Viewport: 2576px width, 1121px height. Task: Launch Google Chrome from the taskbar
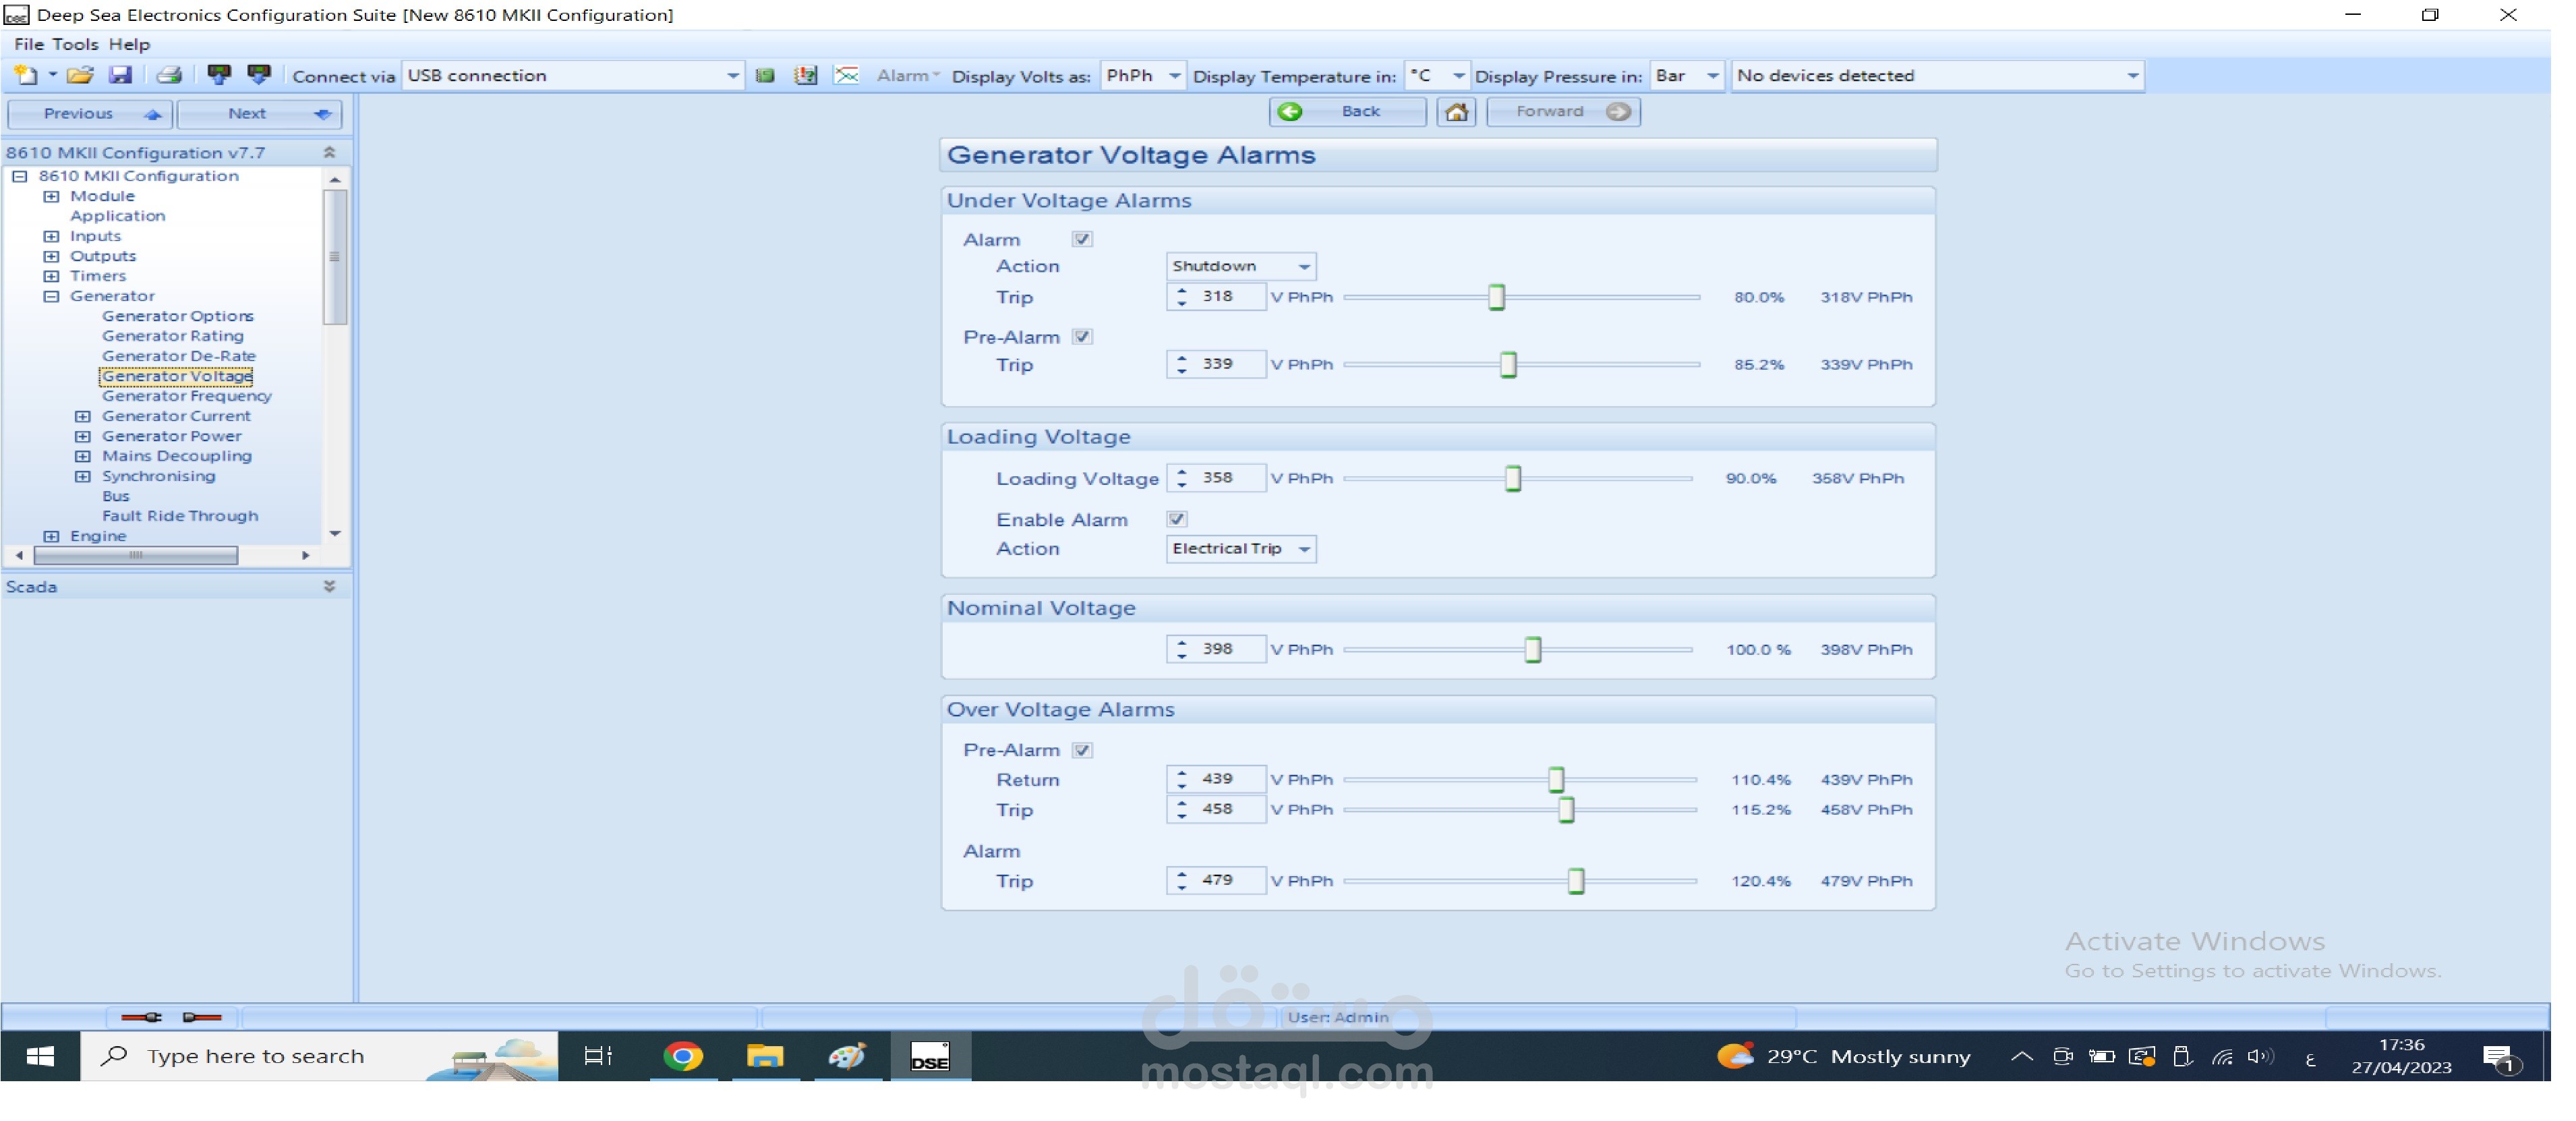[x=683, y=1056]
